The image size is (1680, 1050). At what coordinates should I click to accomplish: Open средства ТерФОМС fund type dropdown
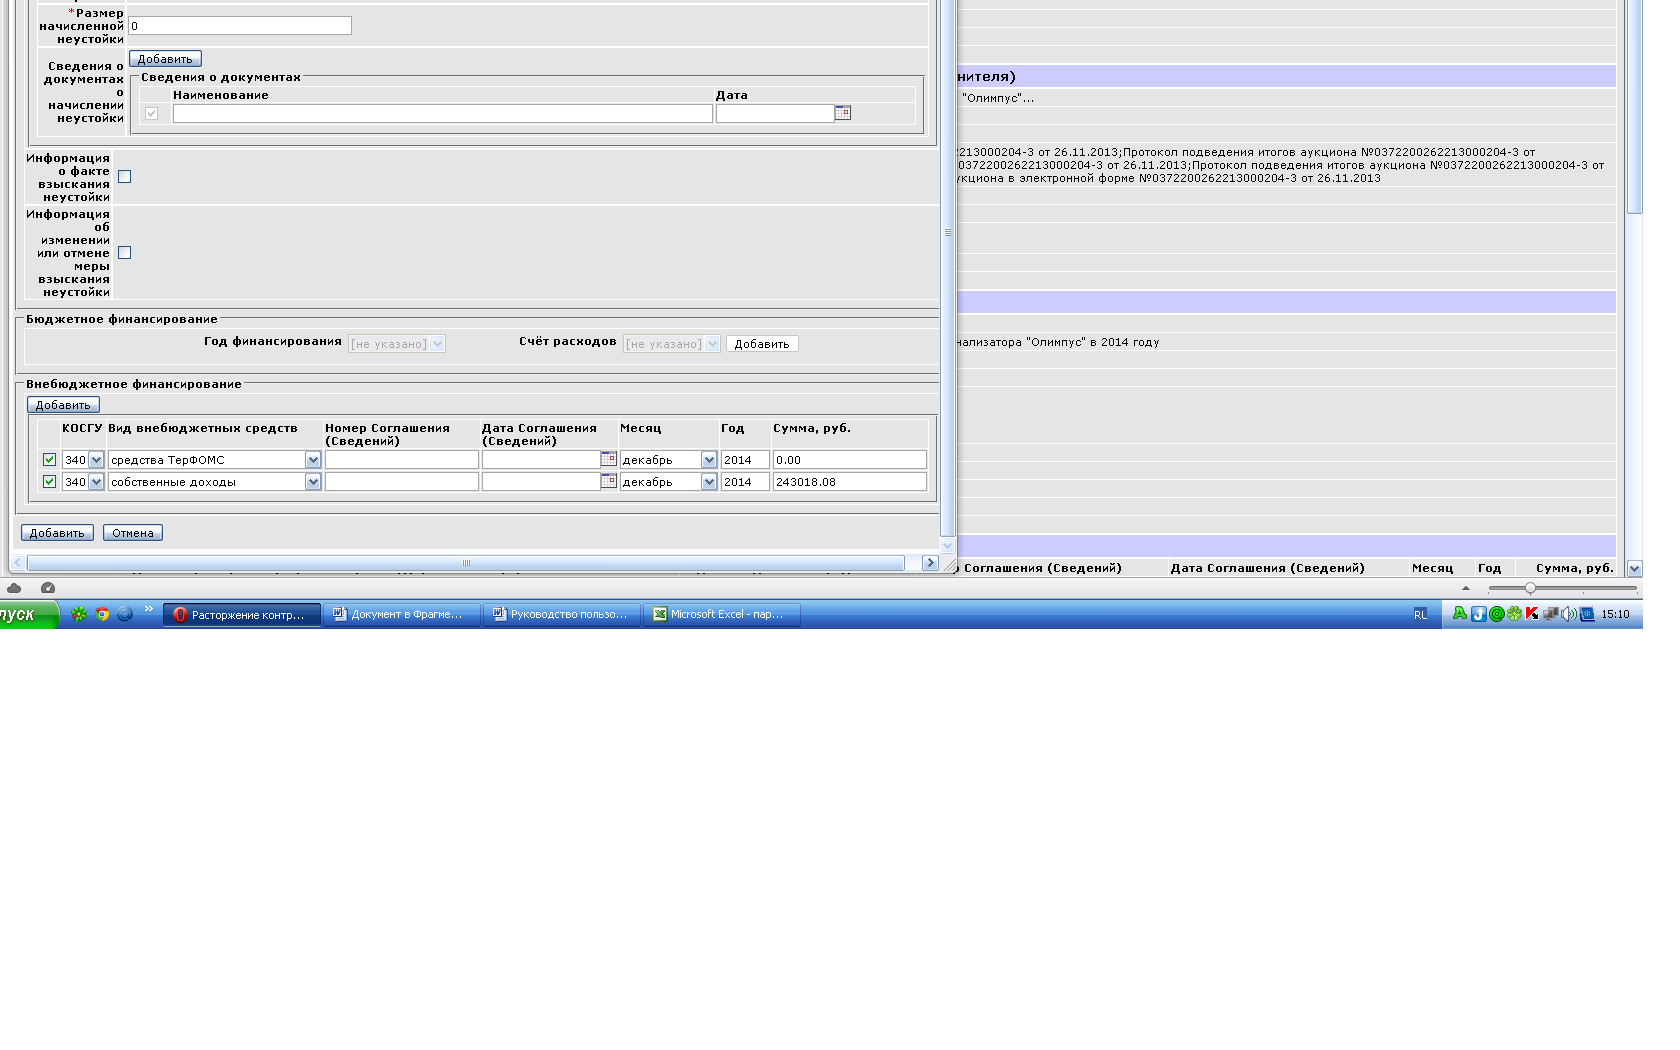click(215, 460)
